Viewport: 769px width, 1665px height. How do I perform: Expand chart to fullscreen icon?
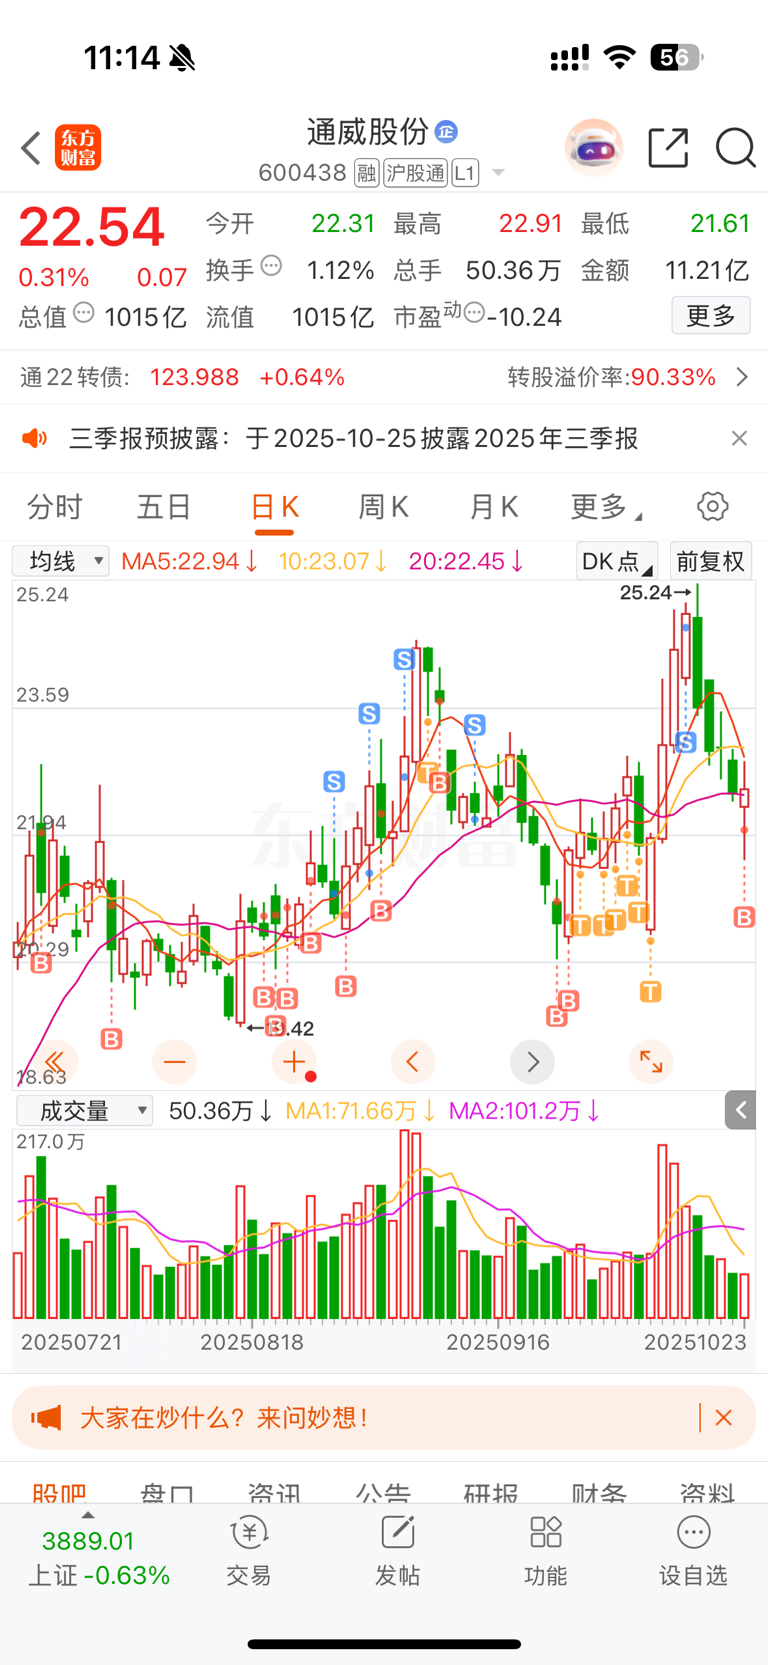point(651,1061)
